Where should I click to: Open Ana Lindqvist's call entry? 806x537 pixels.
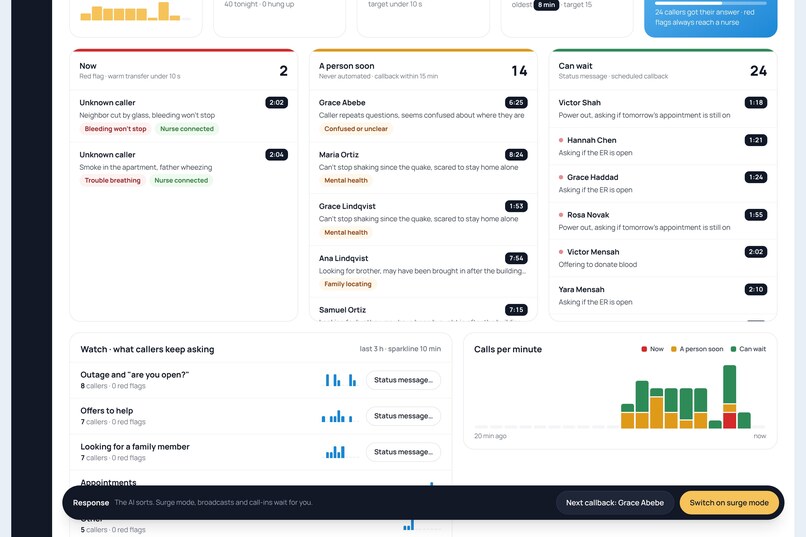[x=423, y=271]
